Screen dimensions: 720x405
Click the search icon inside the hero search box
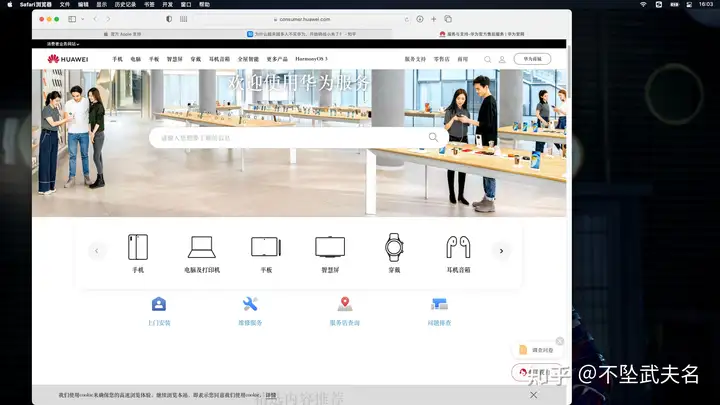tap(433, 137)
